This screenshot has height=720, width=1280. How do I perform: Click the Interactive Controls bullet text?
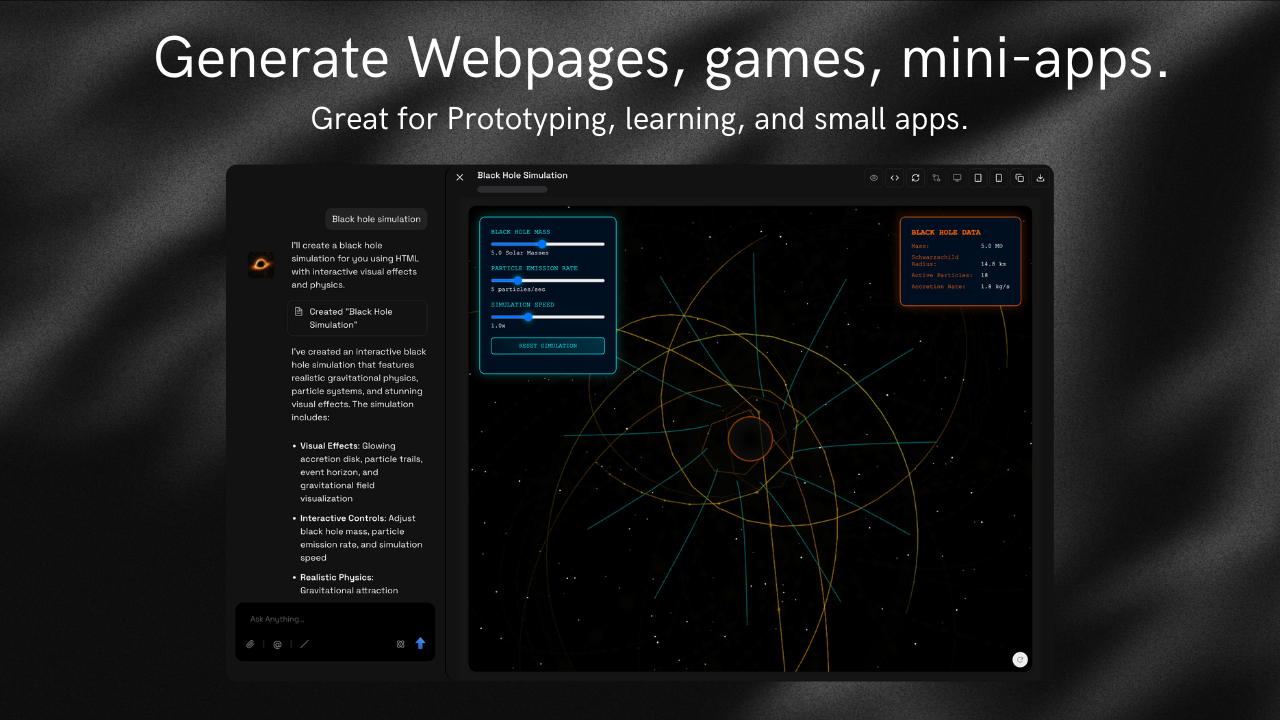(x=361, y=538)
